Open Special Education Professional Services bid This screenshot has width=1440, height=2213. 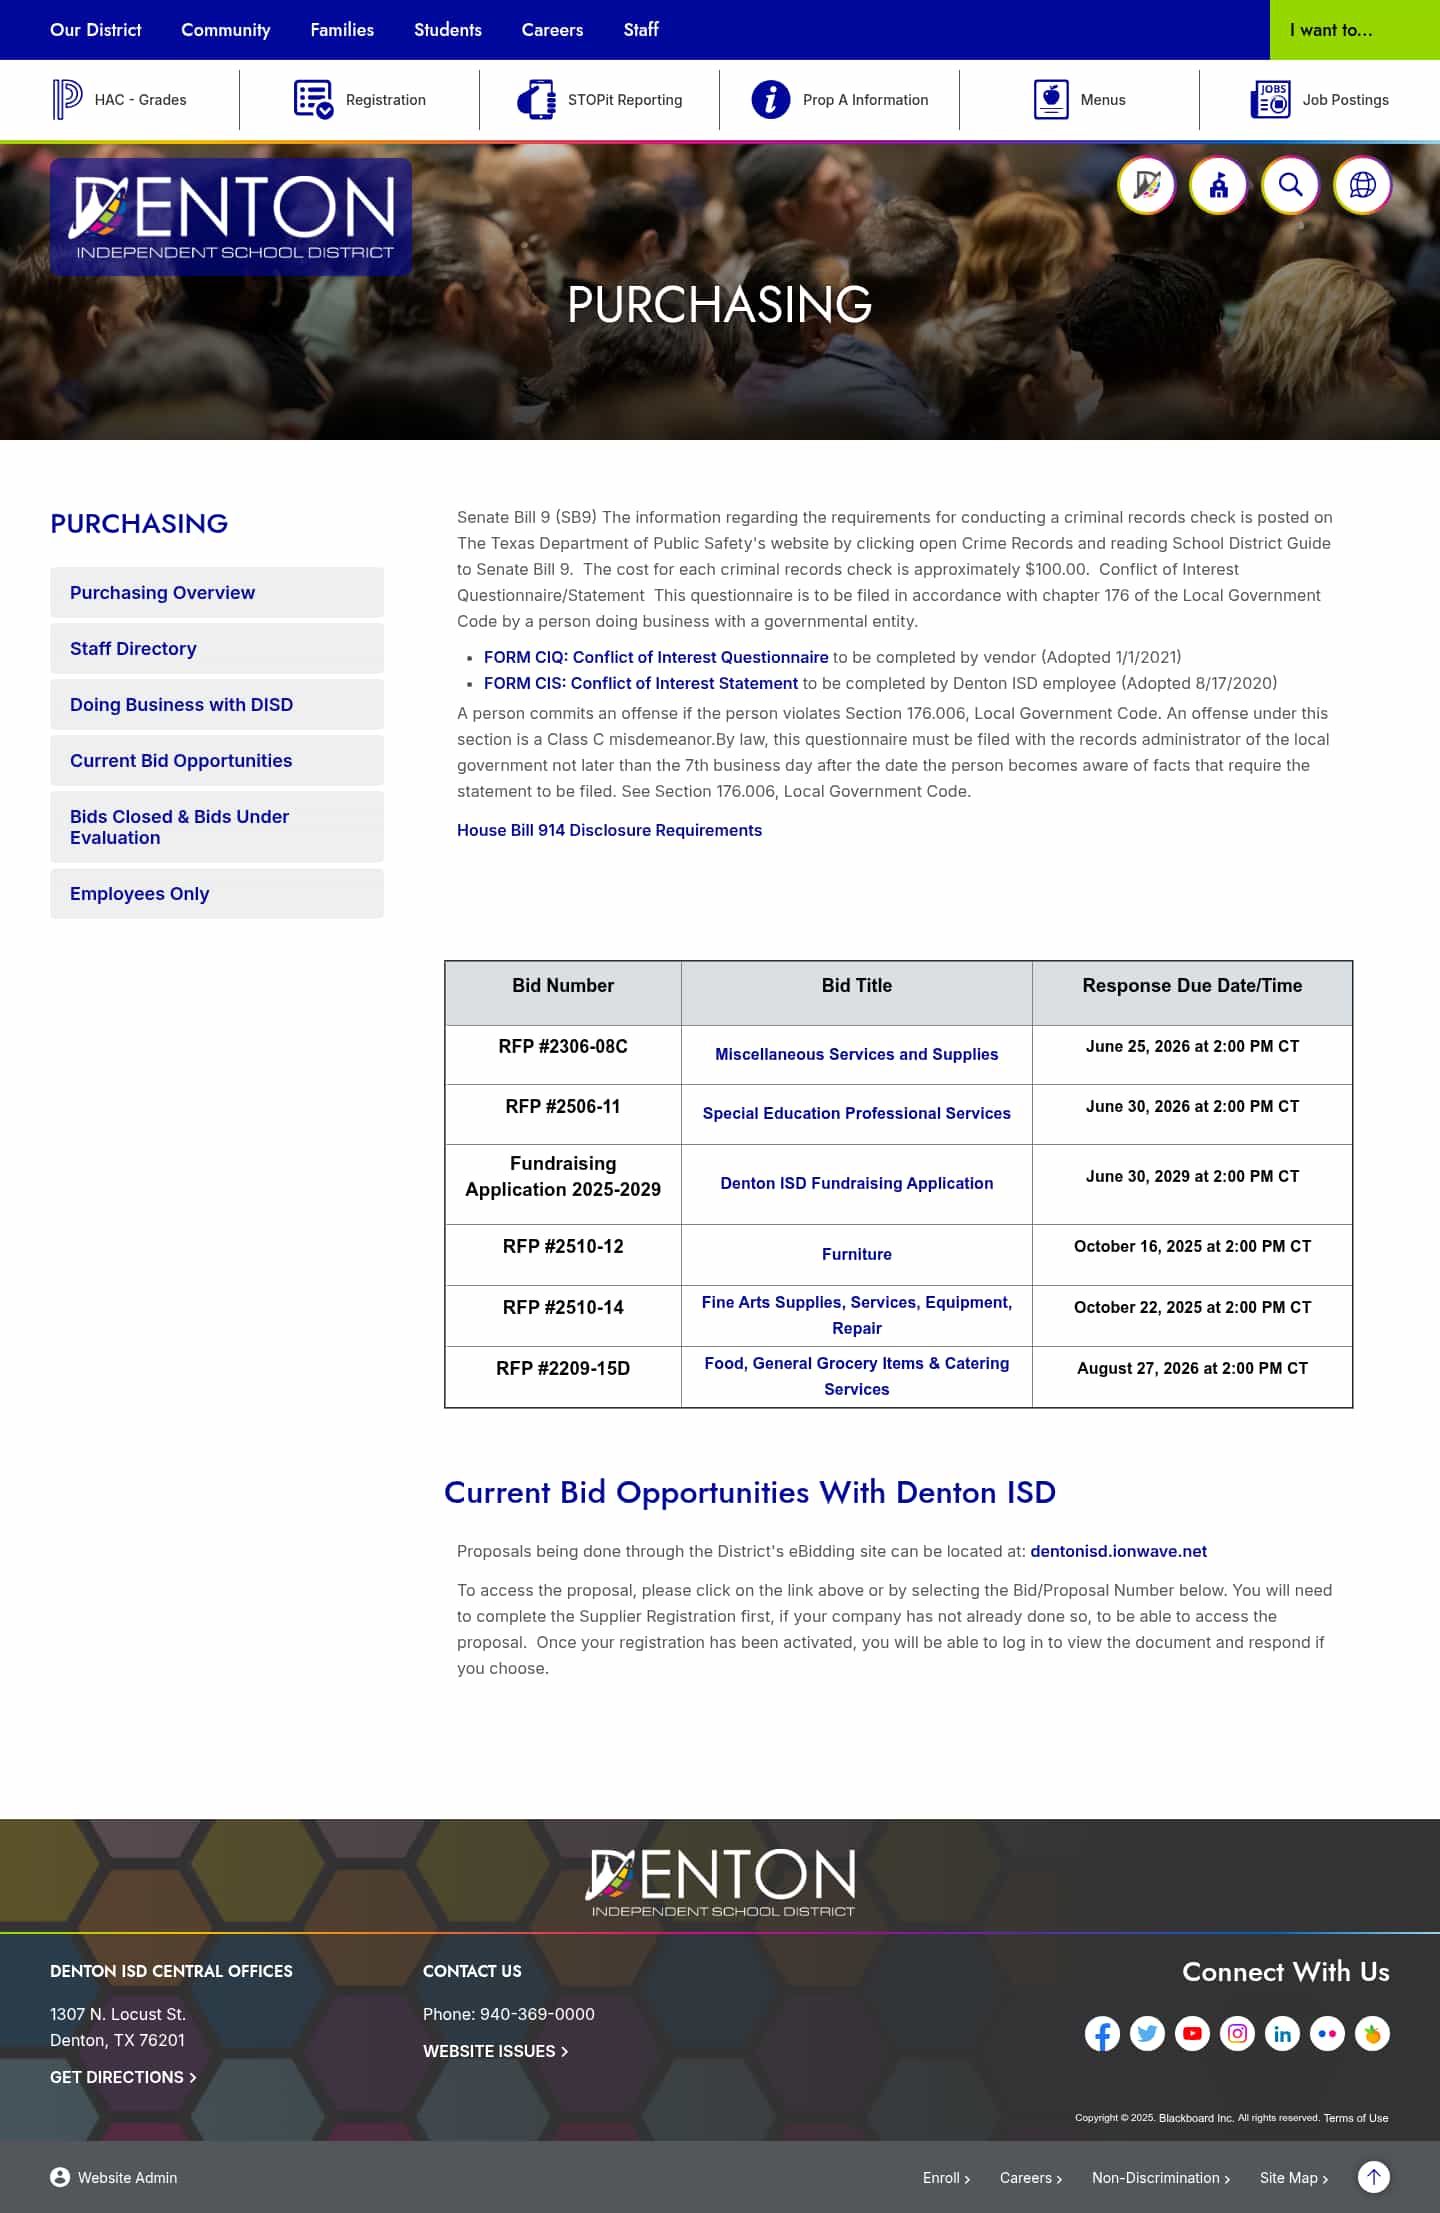click(857, 1113)
